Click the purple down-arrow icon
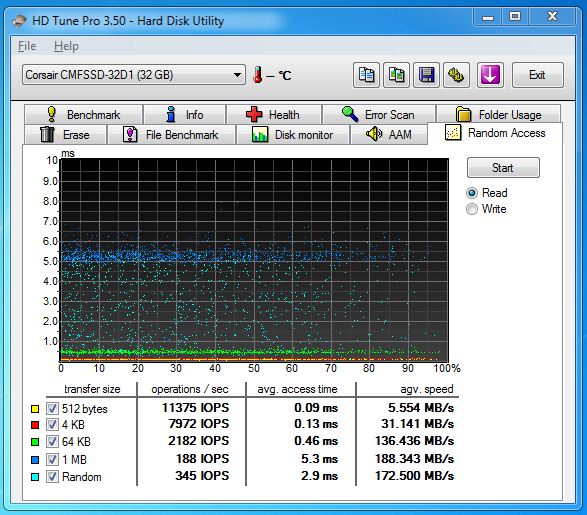 (490, 75)
